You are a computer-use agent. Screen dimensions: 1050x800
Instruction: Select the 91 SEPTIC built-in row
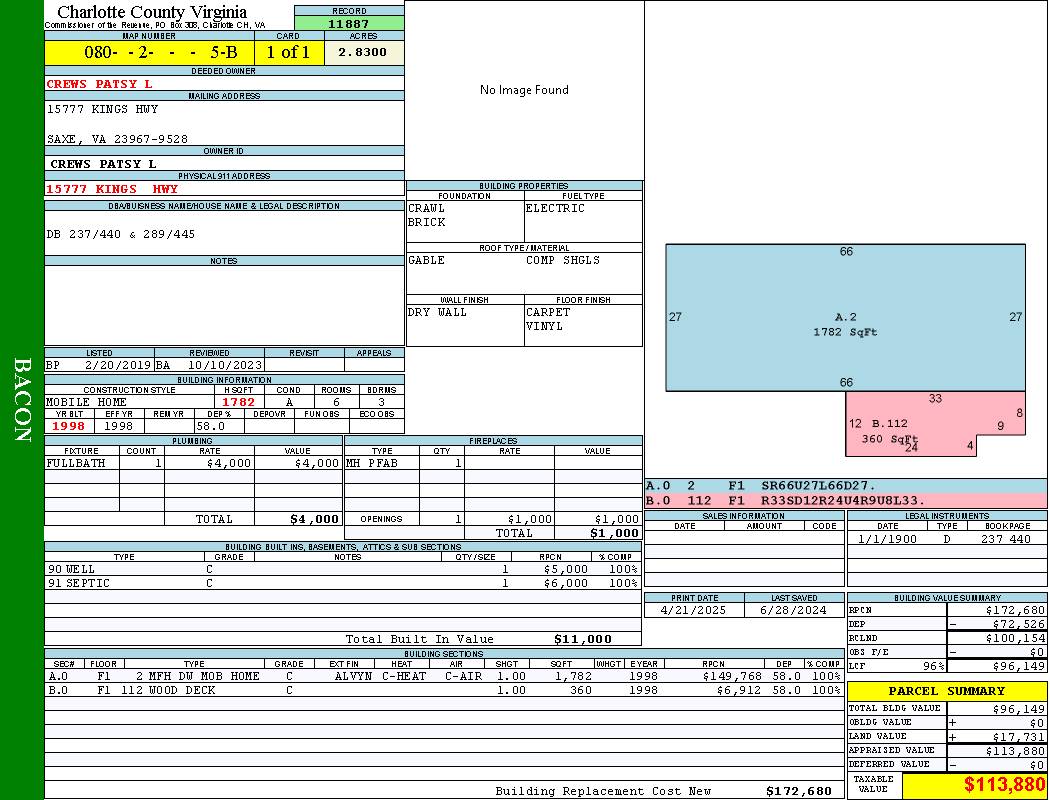pyautogui.click(x=342, y=583)
